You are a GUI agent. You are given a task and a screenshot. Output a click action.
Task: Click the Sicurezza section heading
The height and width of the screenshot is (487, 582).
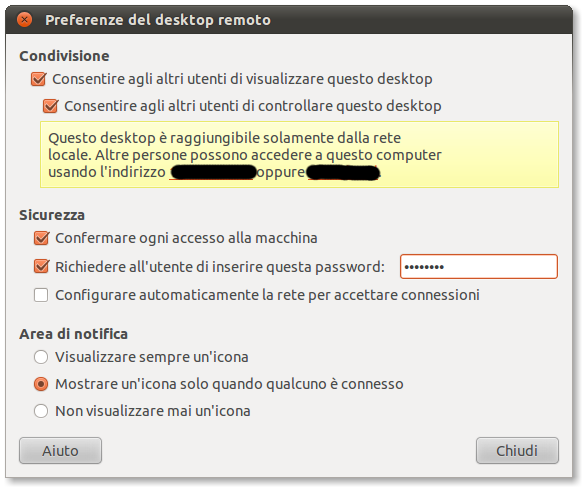(52, 215)
